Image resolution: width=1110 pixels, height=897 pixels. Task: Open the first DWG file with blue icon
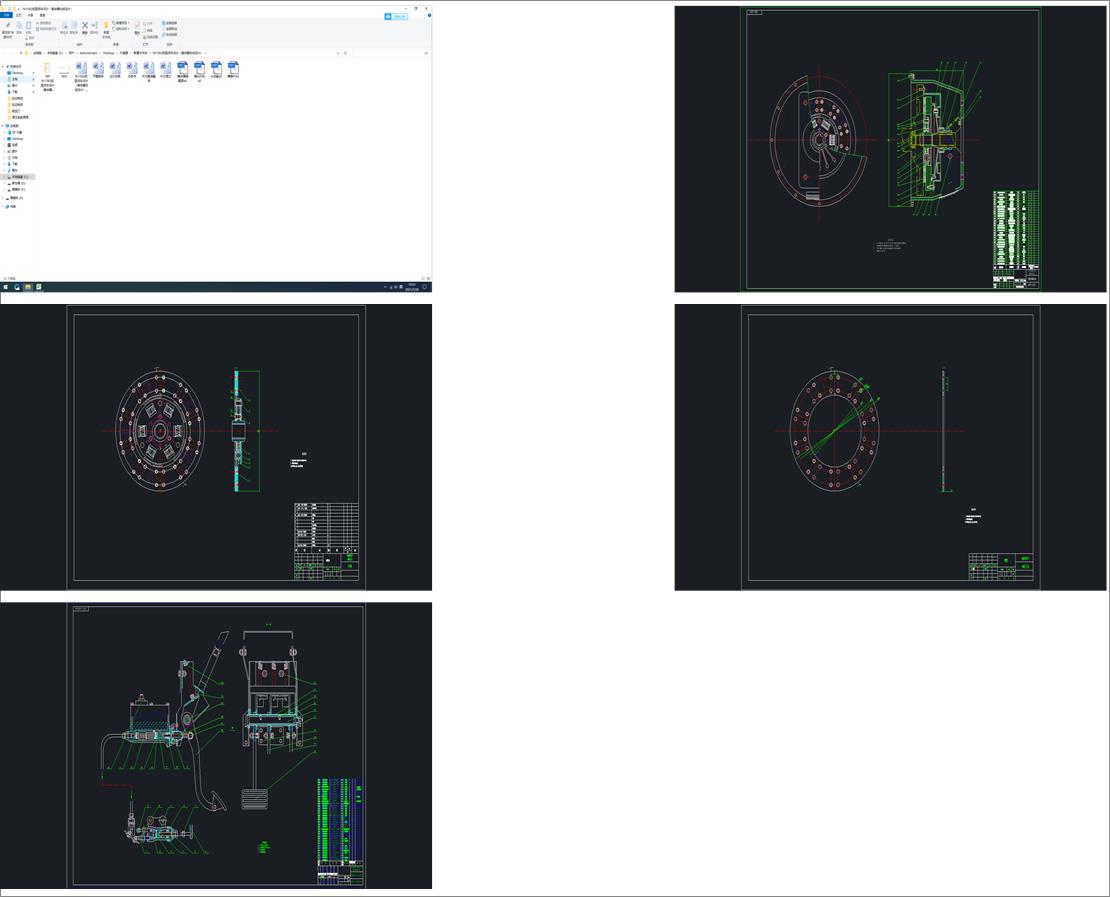point(183,68)
